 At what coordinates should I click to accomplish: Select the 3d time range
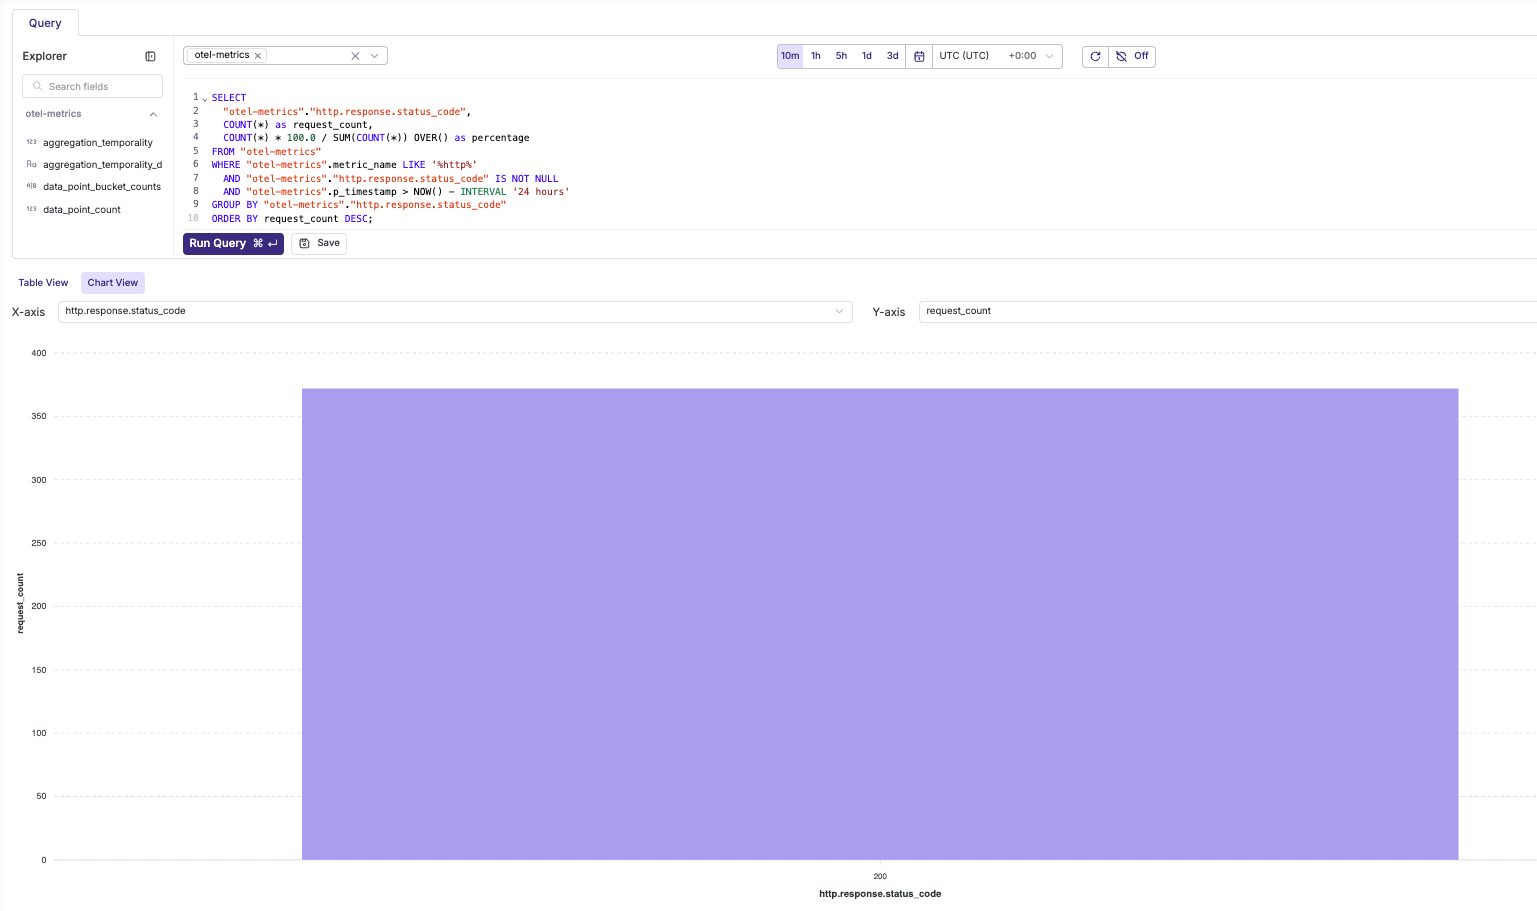[893, 56]
